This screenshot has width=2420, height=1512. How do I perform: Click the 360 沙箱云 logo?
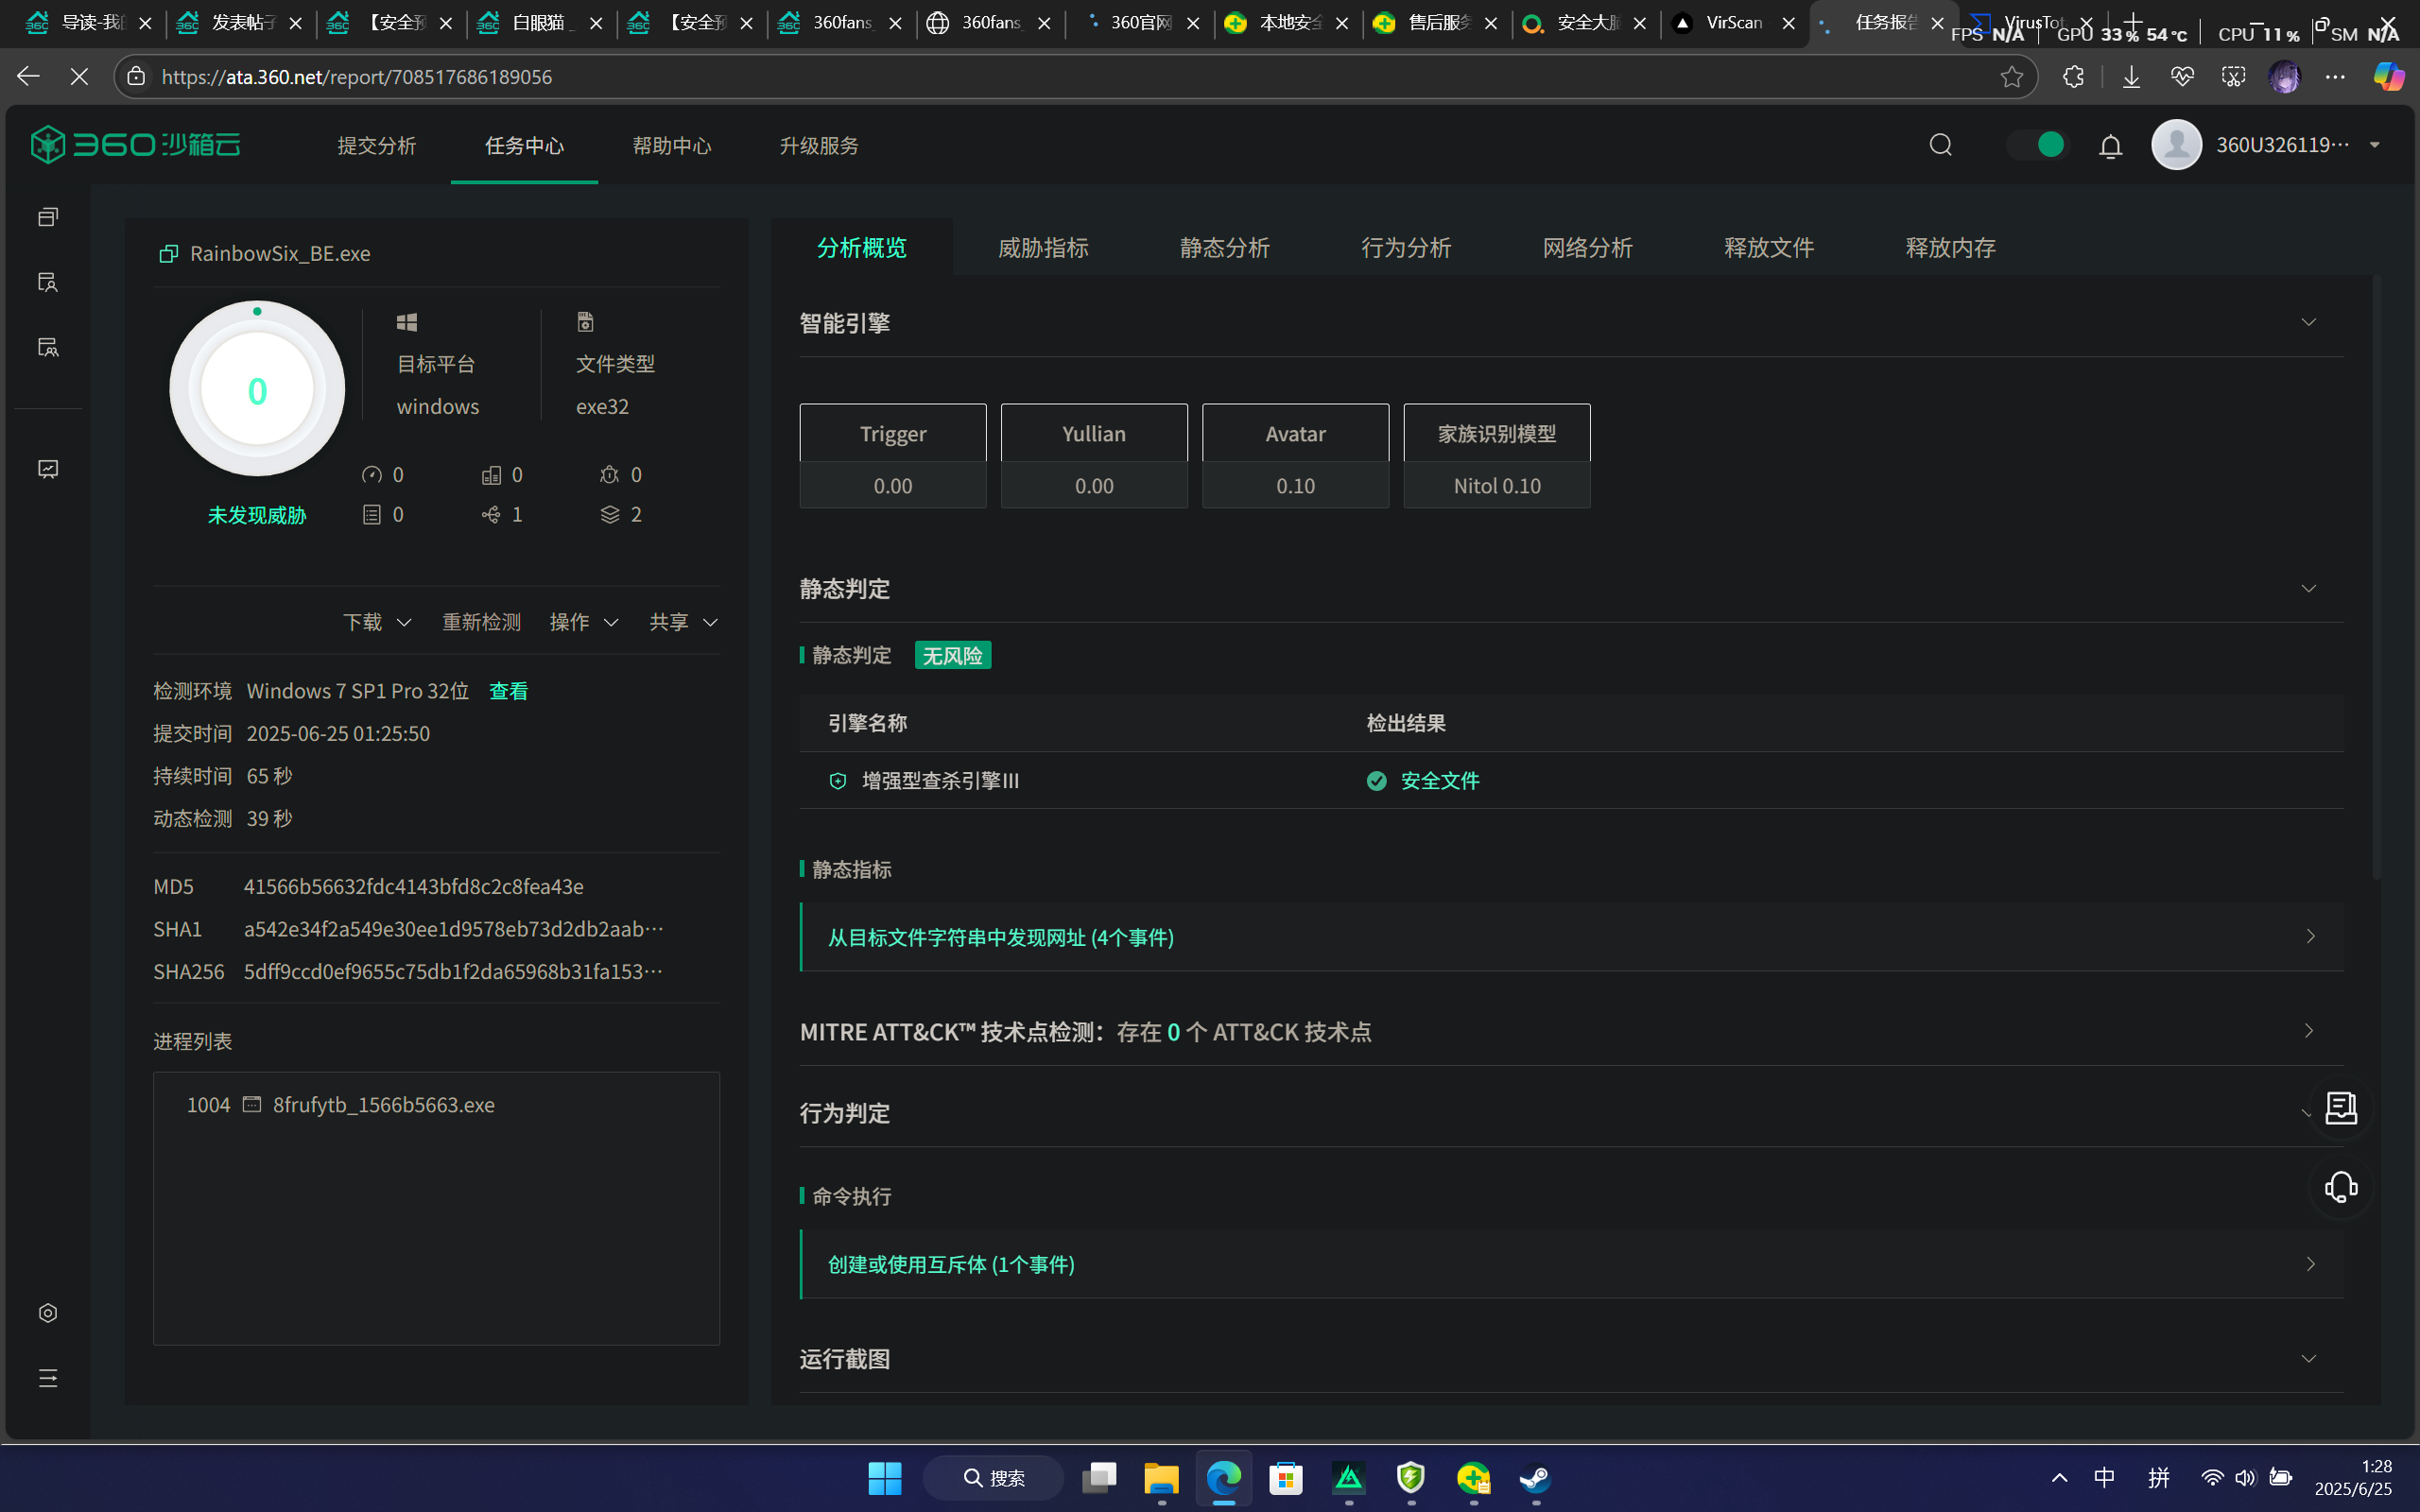[x=136, y=145]
